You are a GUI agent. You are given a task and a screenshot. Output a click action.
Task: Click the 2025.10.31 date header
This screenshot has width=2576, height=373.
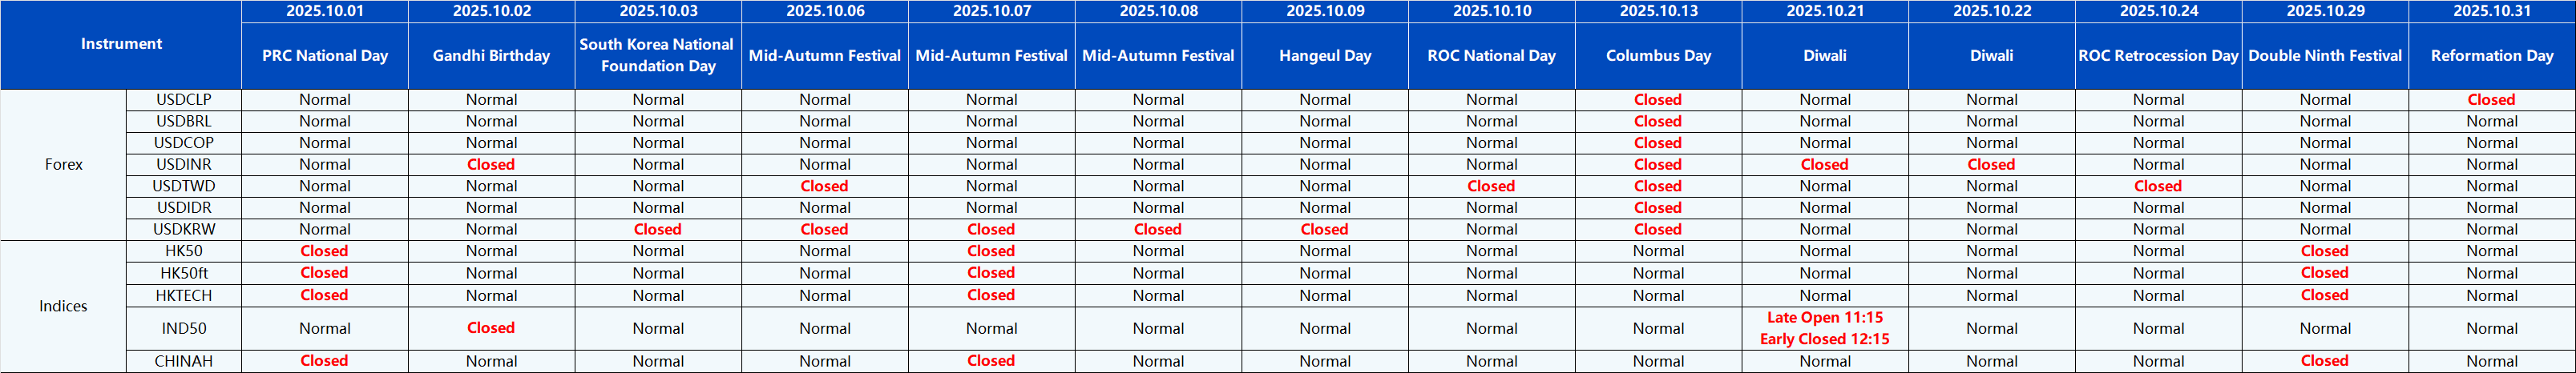(2491, 11)
